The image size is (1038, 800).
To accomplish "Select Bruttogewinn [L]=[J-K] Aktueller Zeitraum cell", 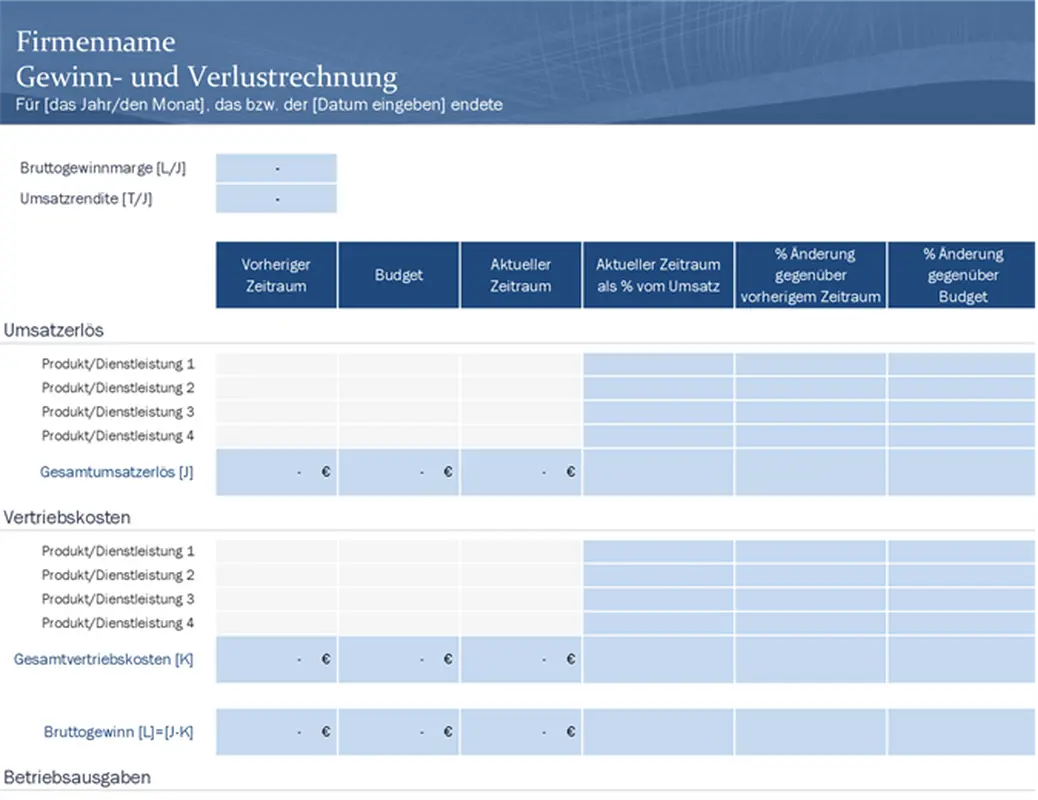I will click(521, 732).
